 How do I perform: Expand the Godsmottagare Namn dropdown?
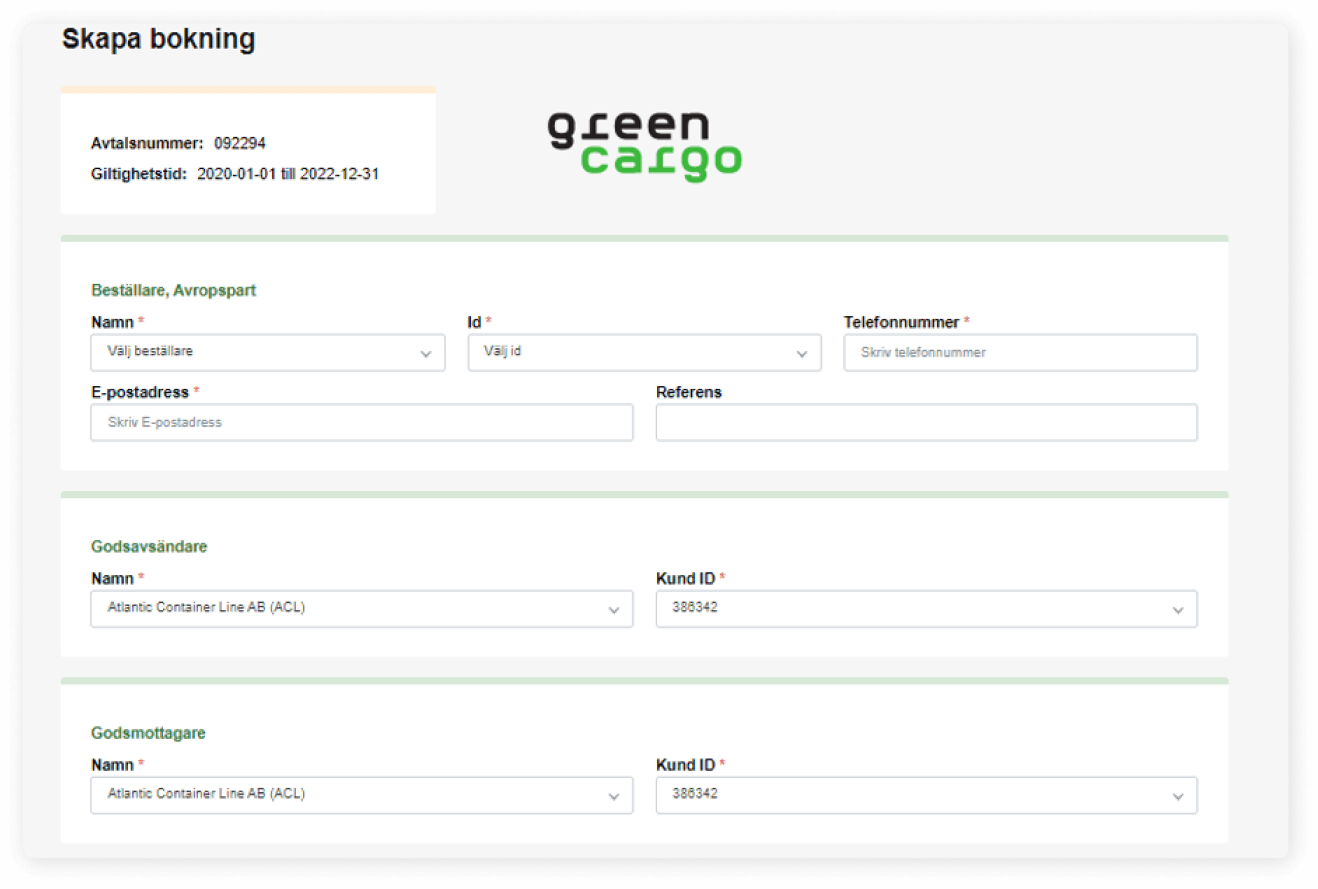(x=361, y=795)
